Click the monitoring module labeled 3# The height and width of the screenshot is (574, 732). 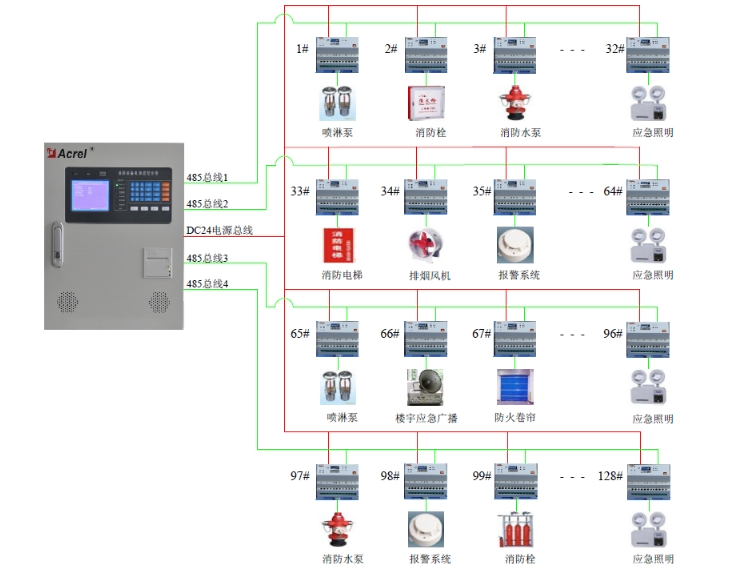(514, 55)
